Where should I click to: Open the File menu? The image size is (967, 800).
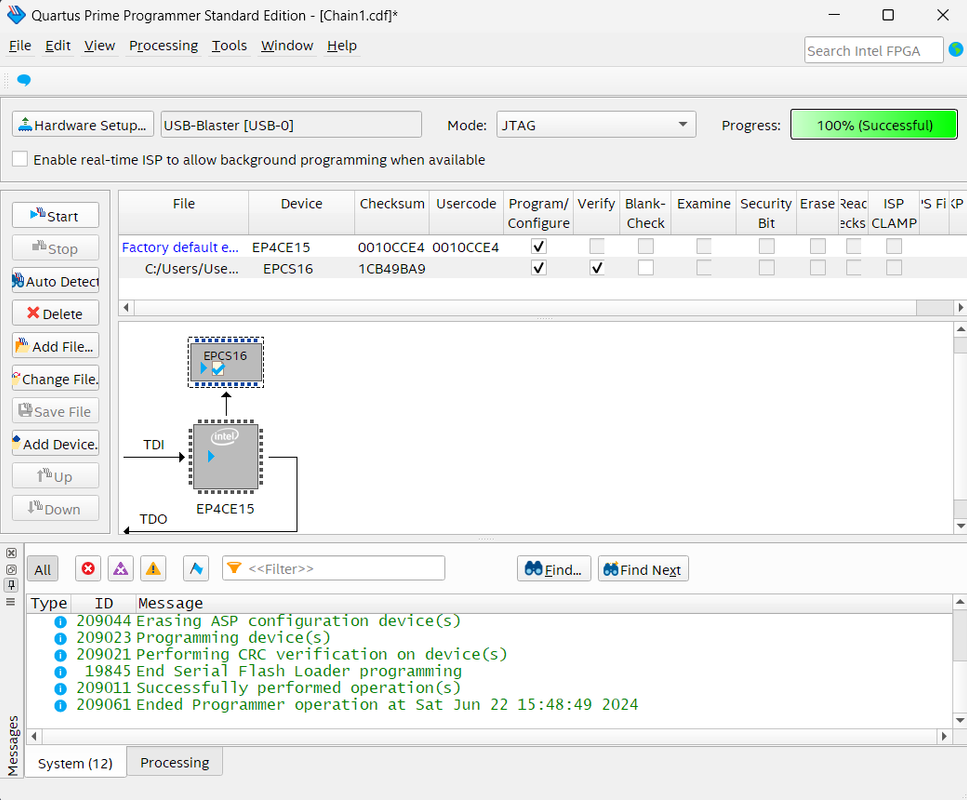20,46
